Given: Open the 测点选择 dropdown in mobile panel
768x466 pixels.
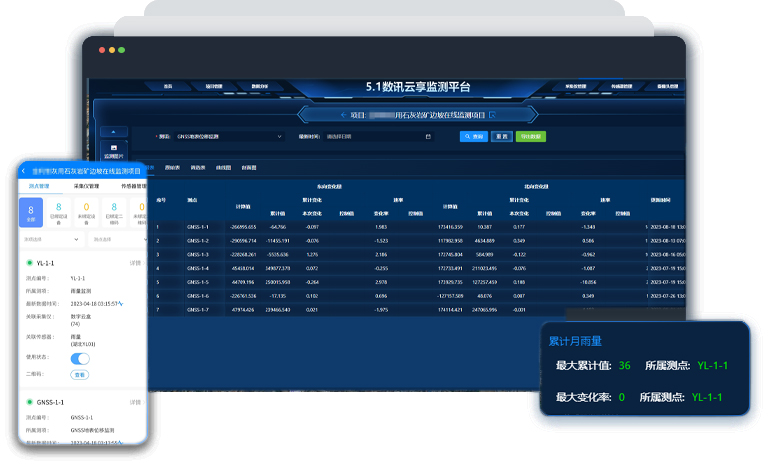Looking at the screenshot, I should (119, 240).
